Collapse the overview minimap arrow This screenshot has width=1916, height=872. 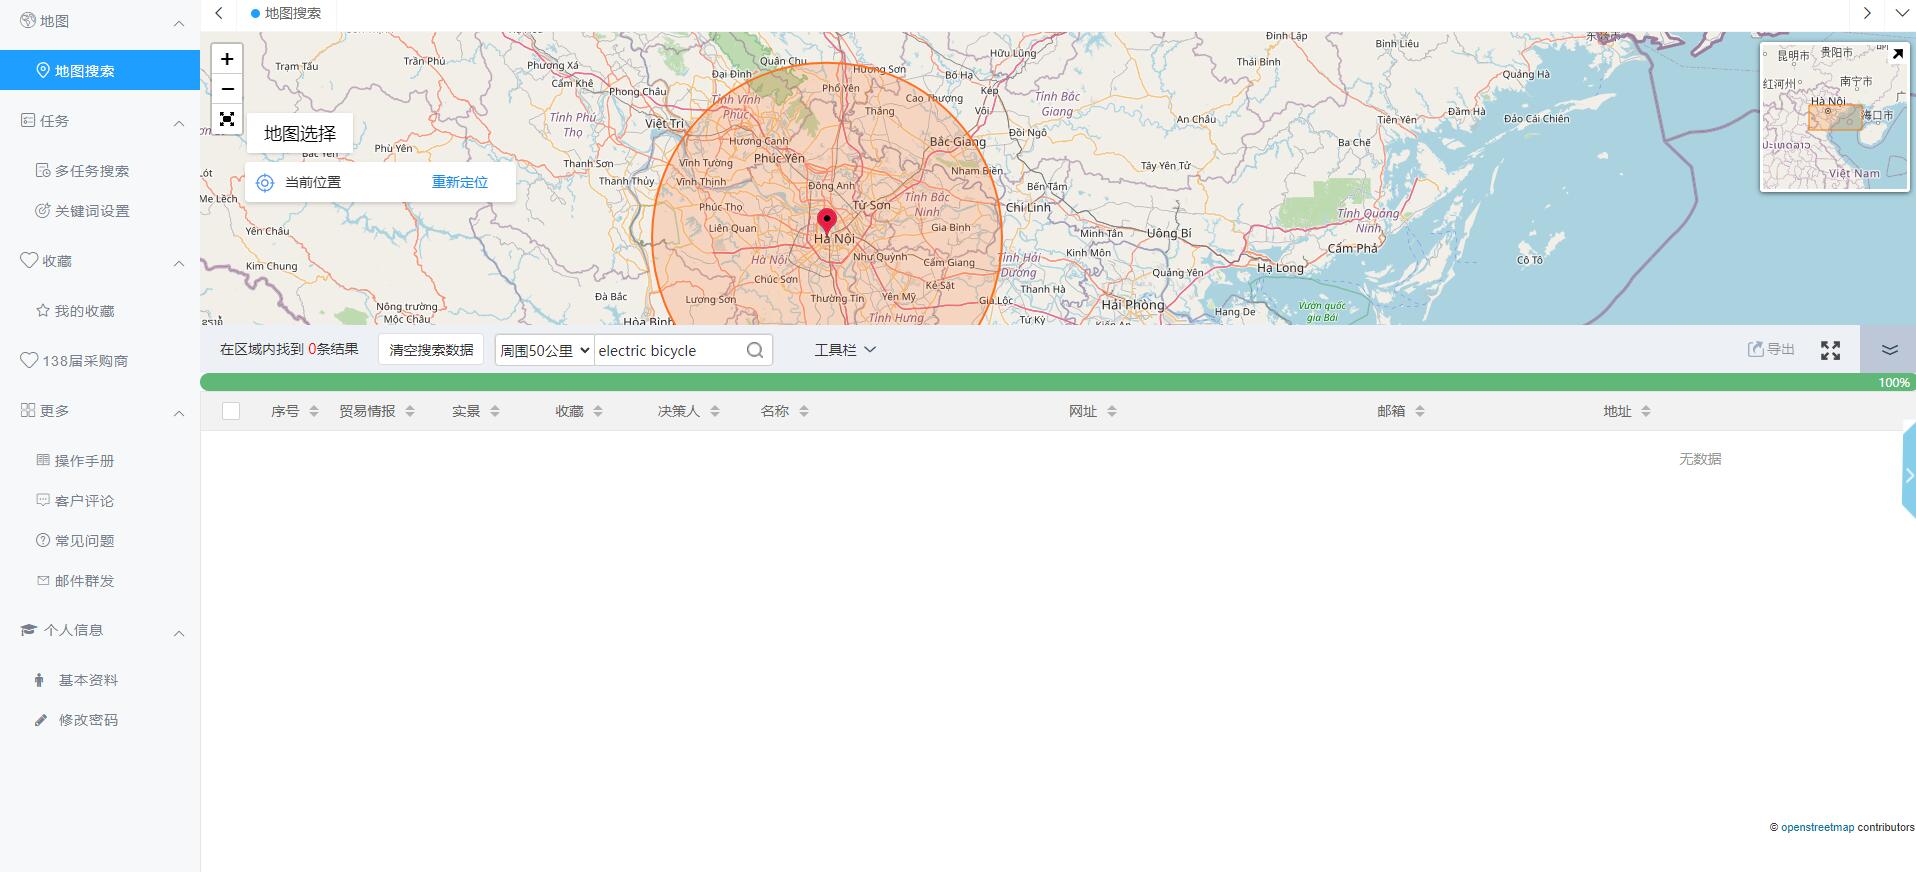point(1897,54)
